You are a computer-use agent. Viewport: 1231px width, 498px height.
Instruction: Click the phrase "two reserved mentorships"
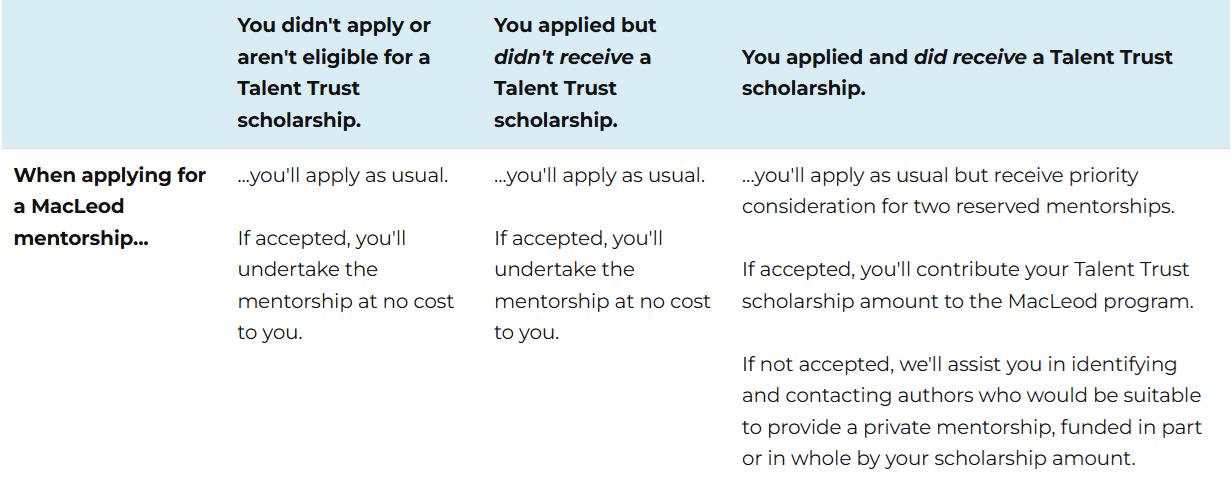[1063, 207]
